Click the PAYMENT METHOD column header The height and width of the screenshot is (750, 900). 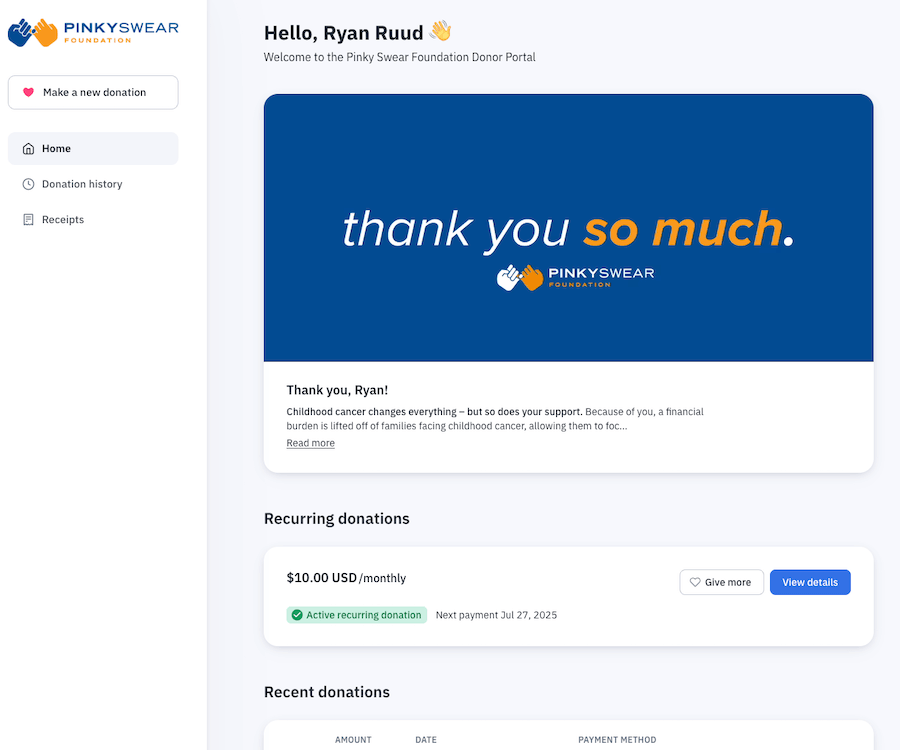point(617,740)
